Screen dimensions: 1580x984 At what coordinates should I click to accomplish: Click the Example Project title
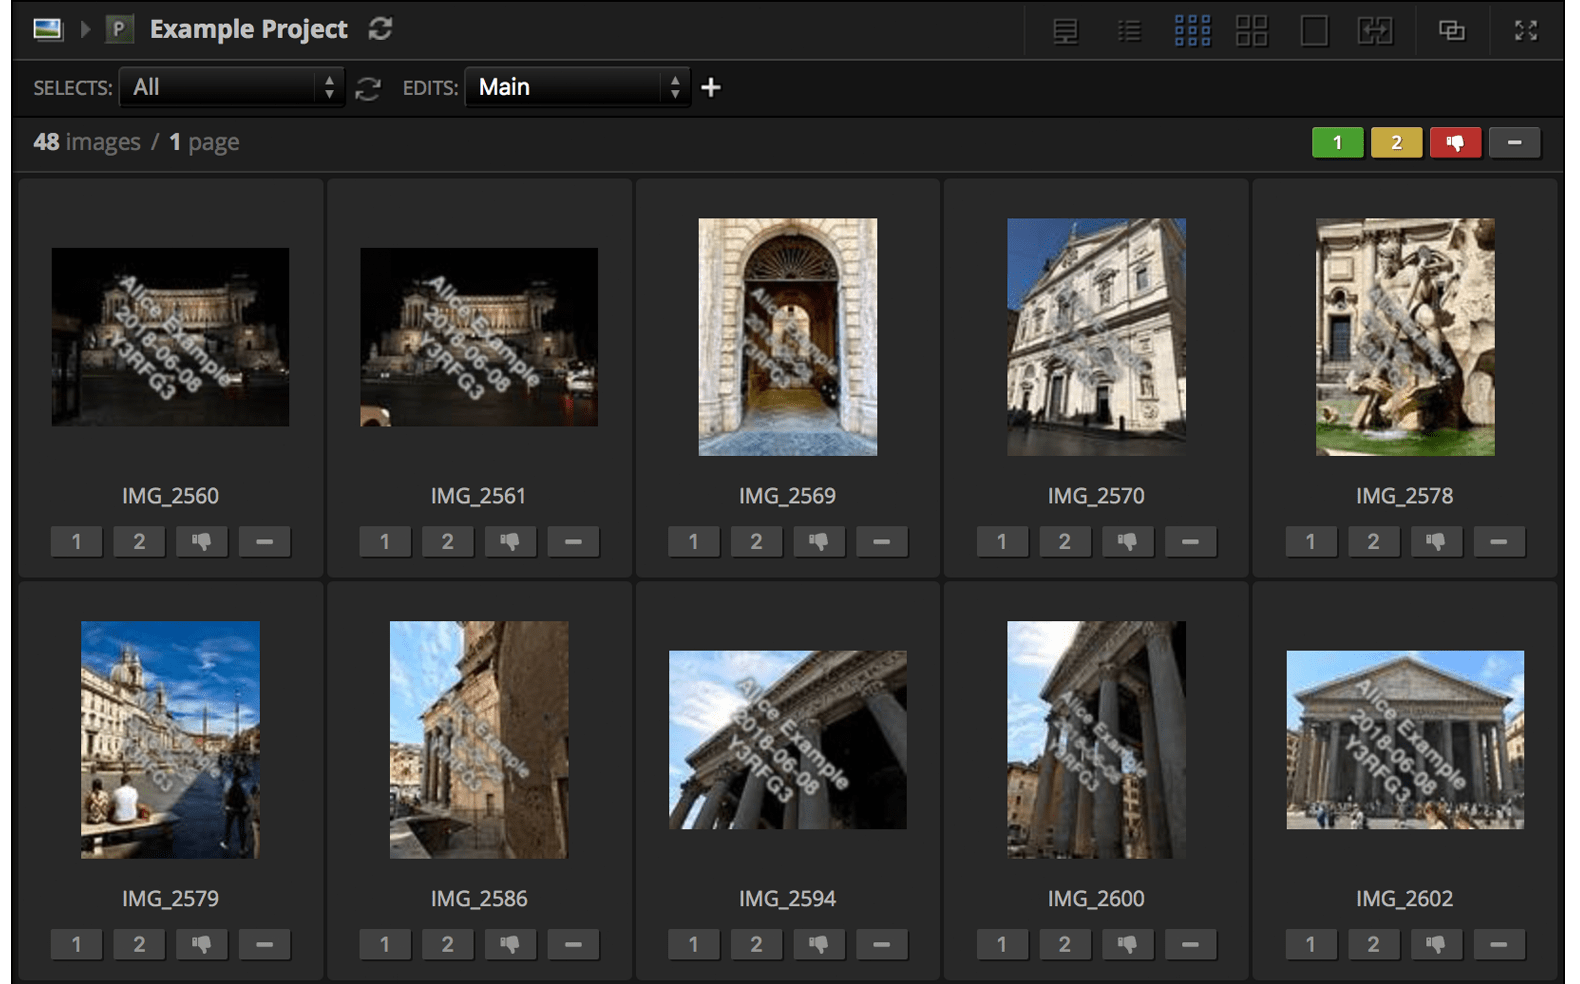click(249, 29)
